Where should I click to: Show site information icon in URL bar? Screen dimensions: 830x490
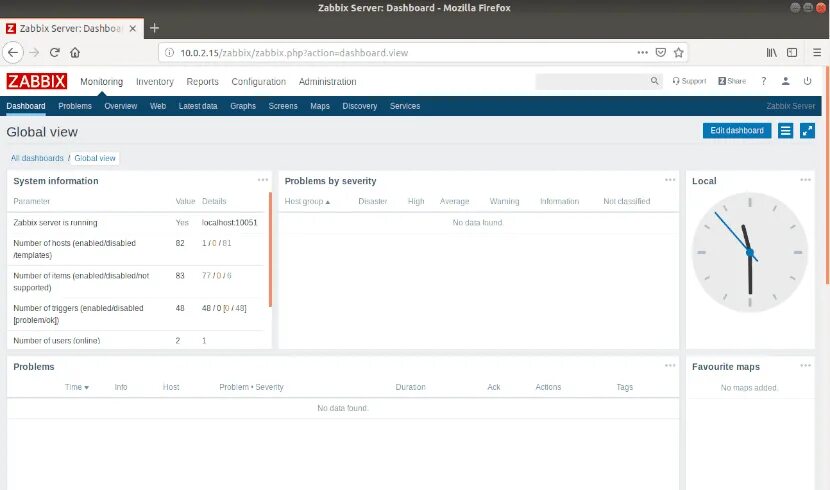pyautogui.click(x=169, y=52)
